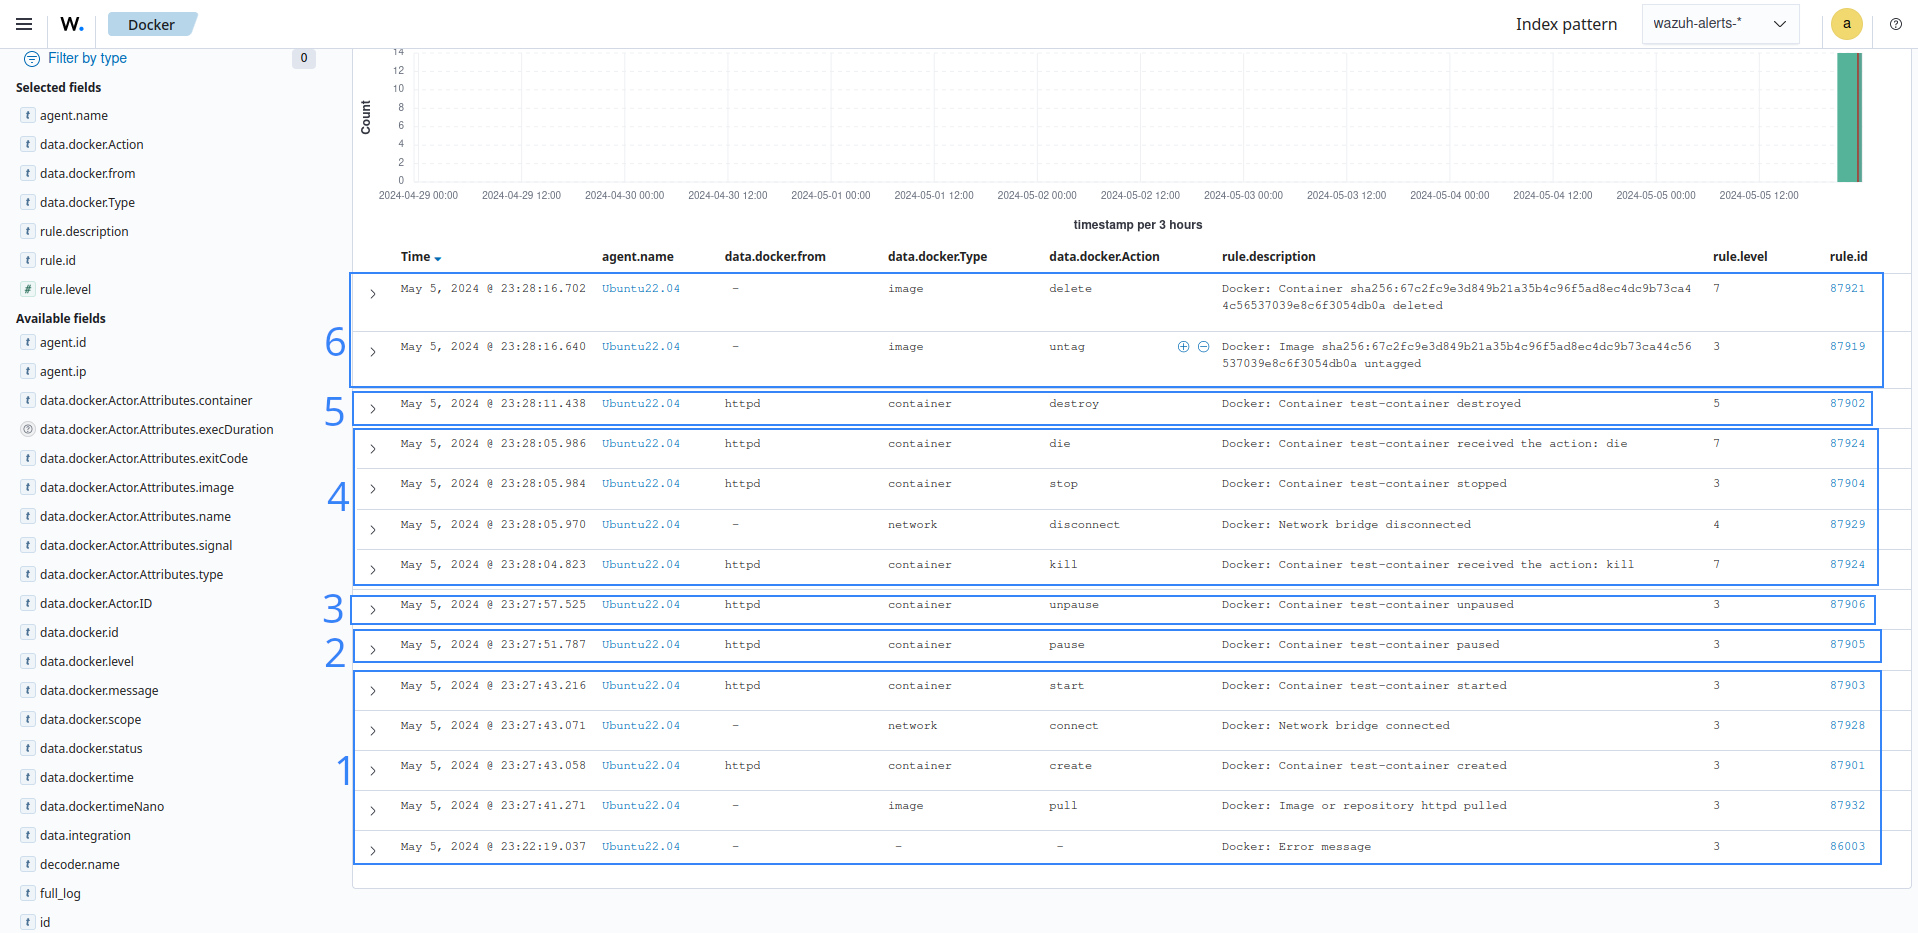Open the navigation sidebar menu
The width and height of the screenshot is (1918, 933).
pyautogui.click(x=23, y=24)
